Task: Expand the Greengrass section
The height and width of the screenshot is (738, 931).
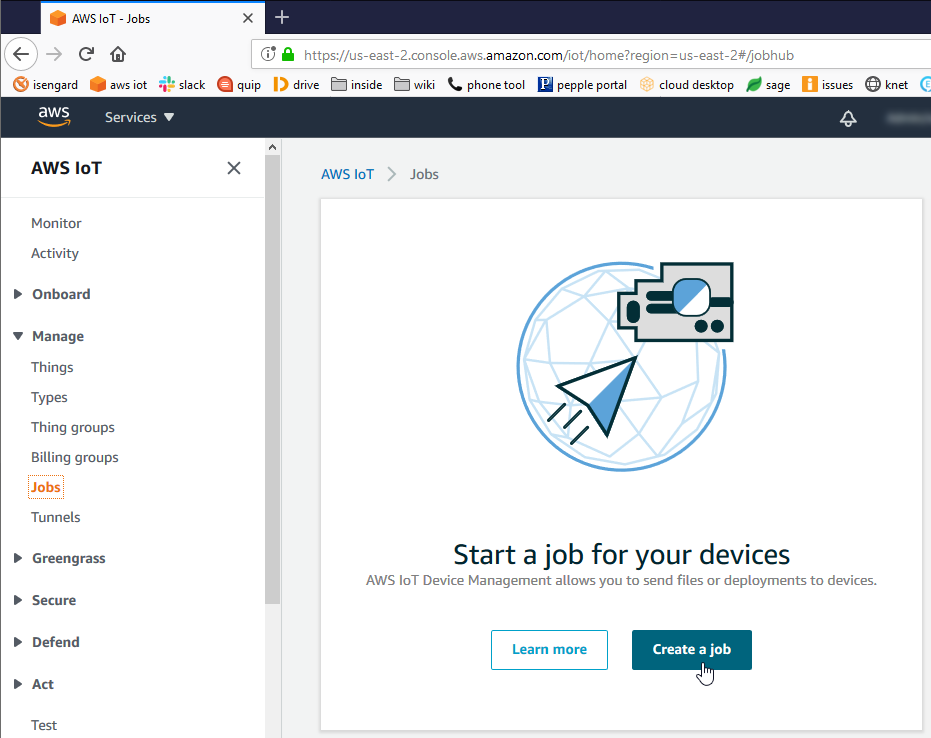Action: [59, 558]
